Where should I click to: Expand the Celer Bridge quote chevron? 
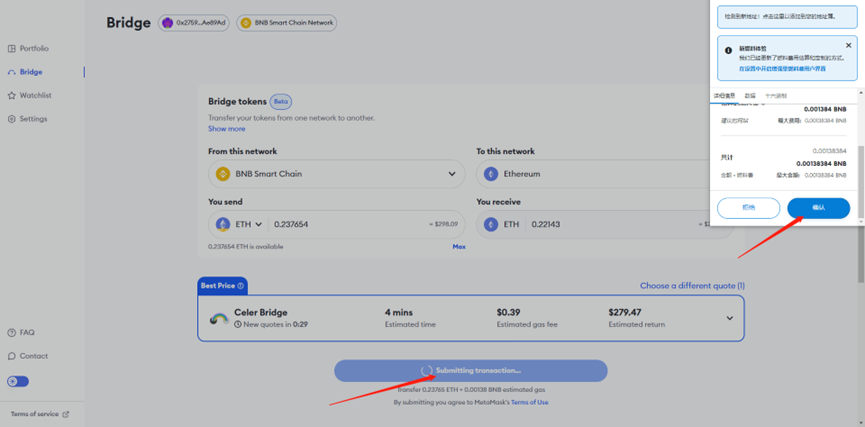click(729, 318)
